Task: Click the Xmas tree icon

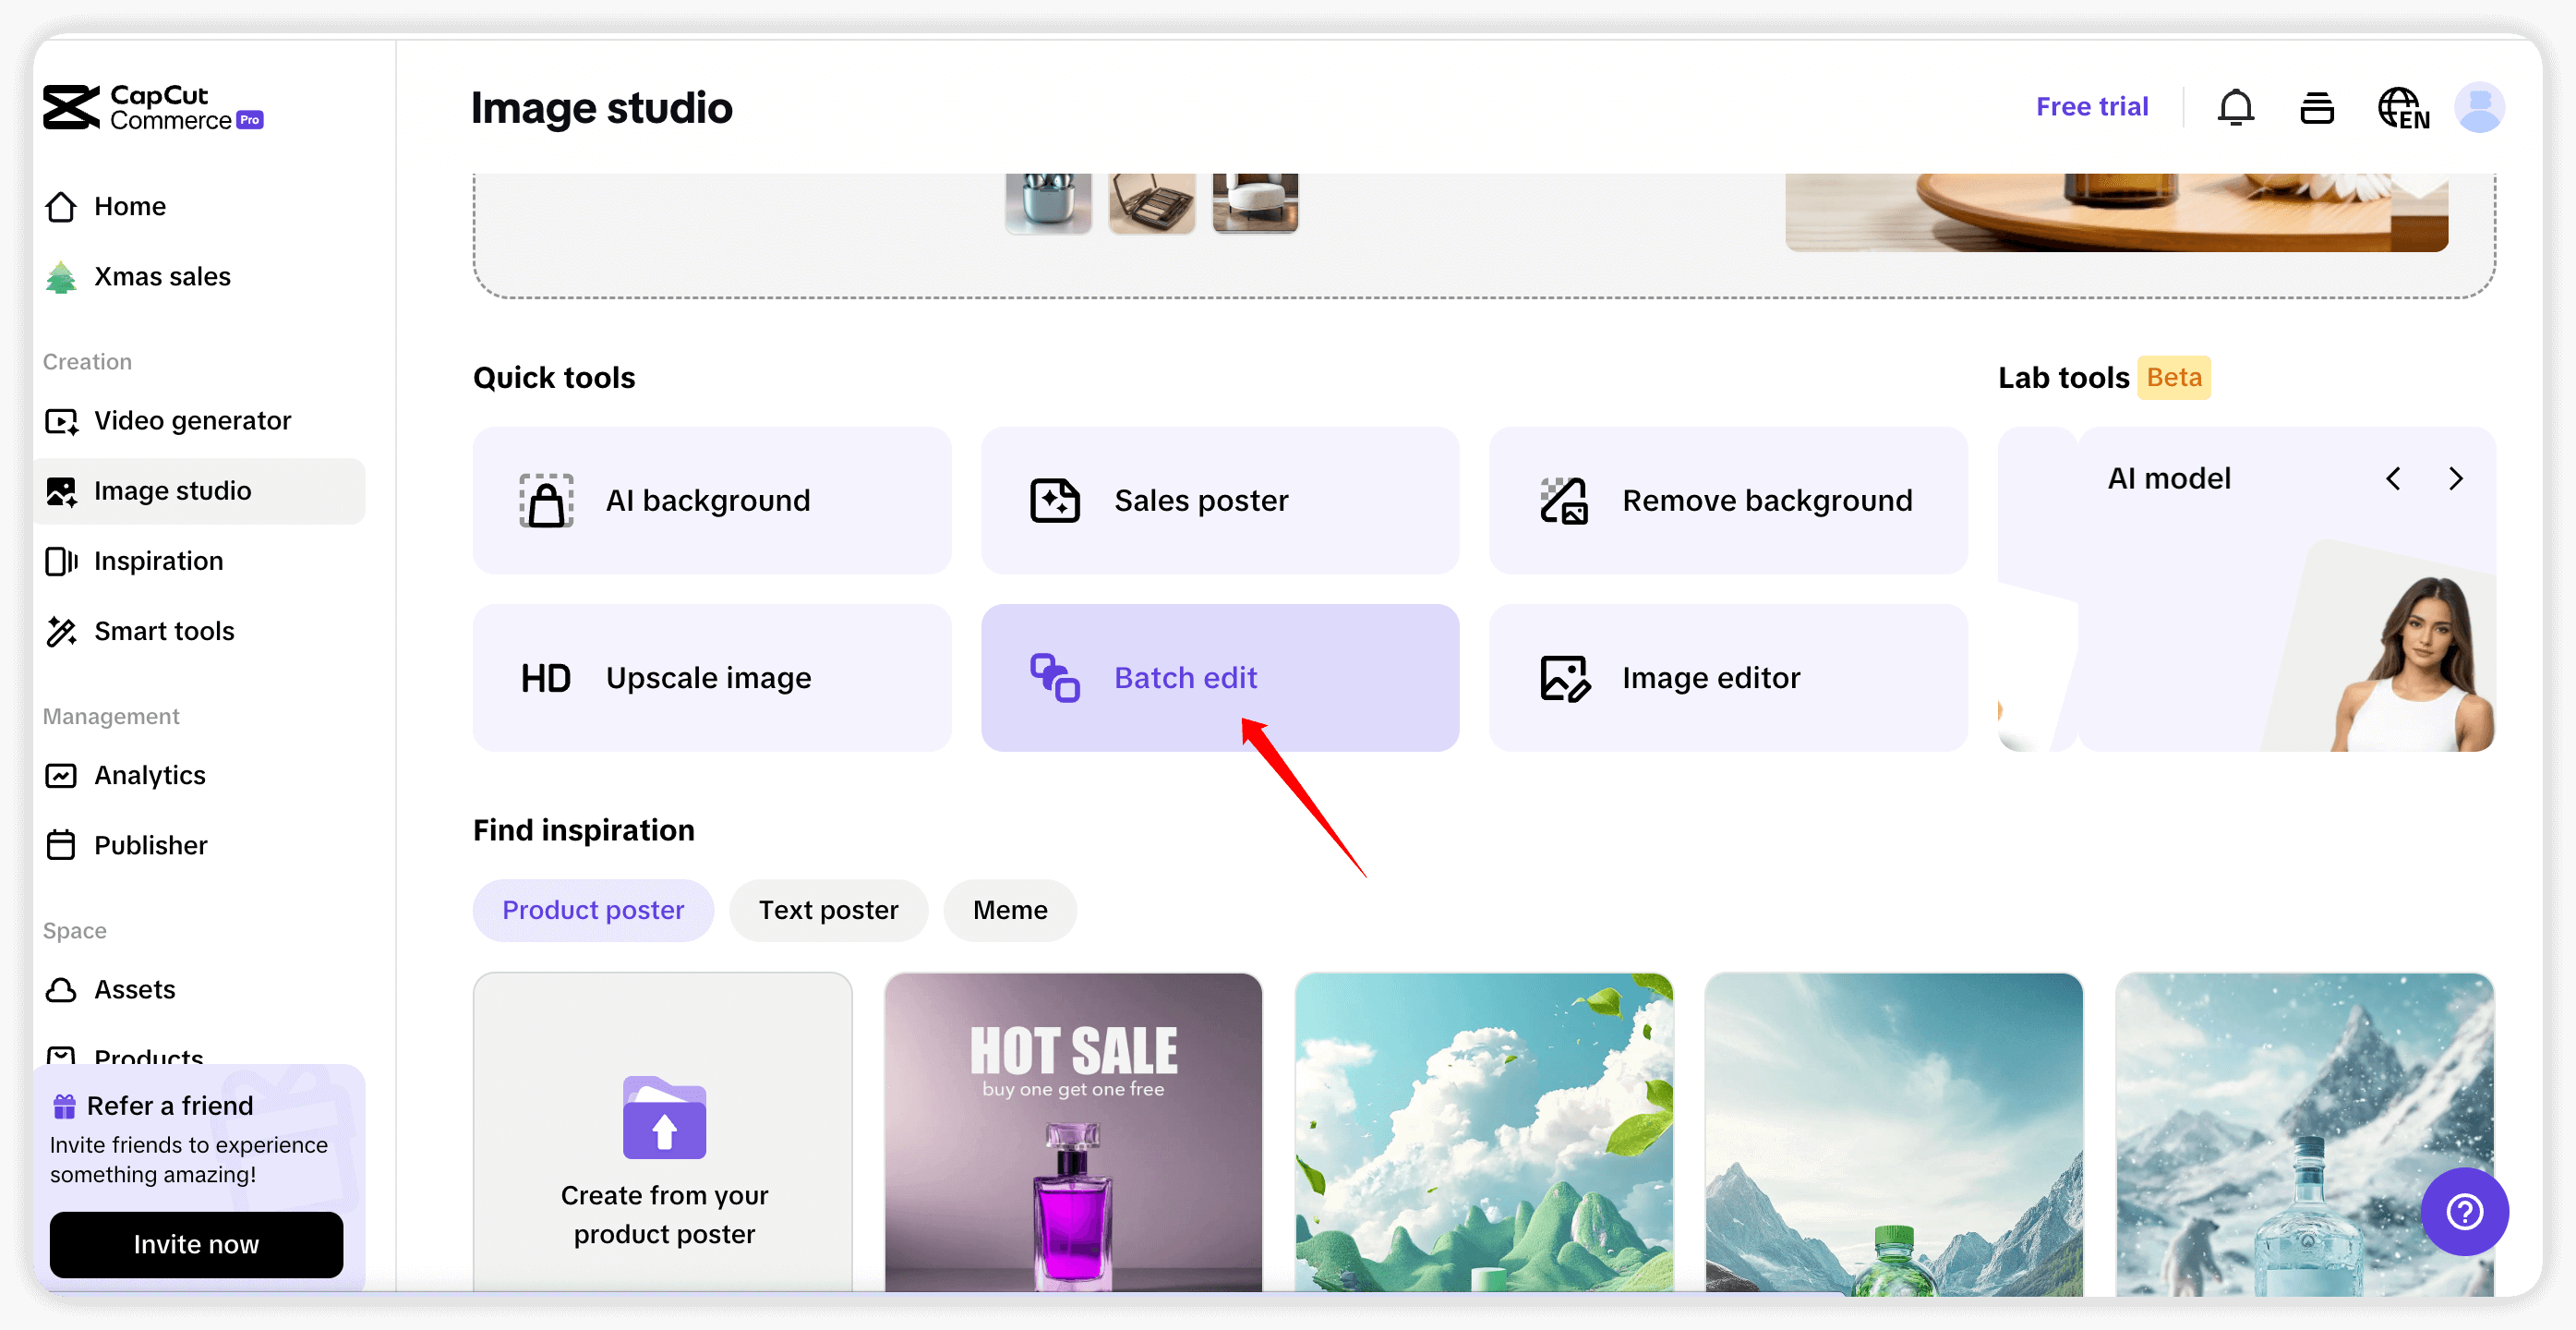Action: click(61, 277)
